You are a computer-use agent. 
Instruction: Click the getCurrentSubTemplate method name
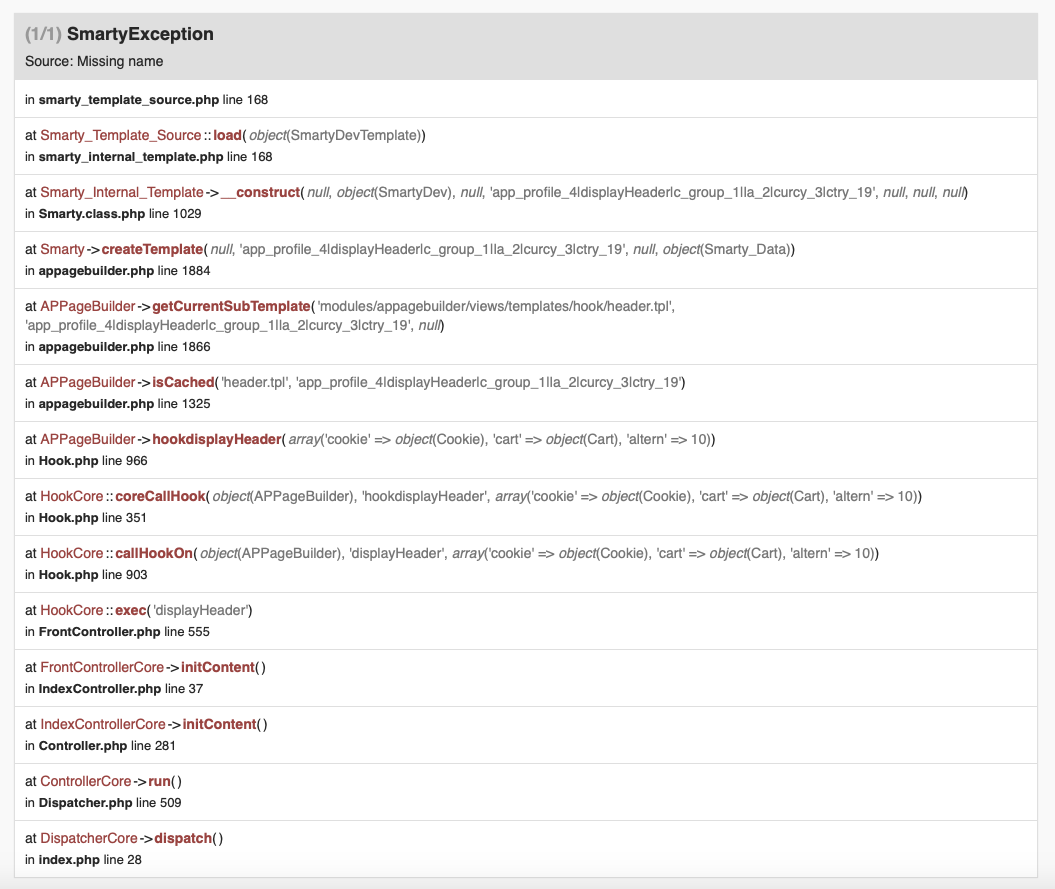pyautogui.click(x=231, y=307)
